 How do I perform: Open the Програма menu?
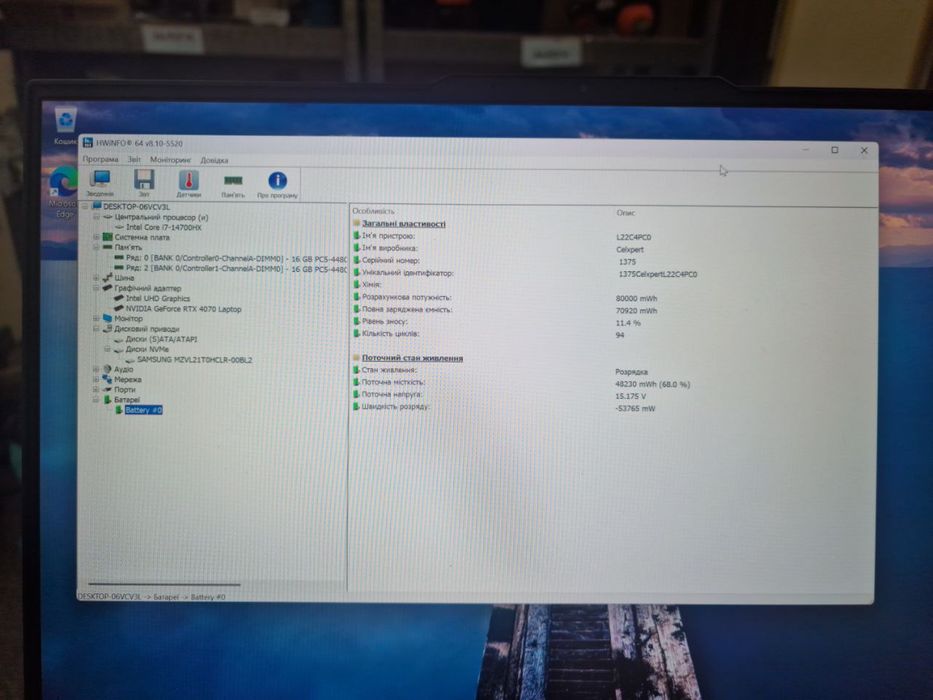101,160
